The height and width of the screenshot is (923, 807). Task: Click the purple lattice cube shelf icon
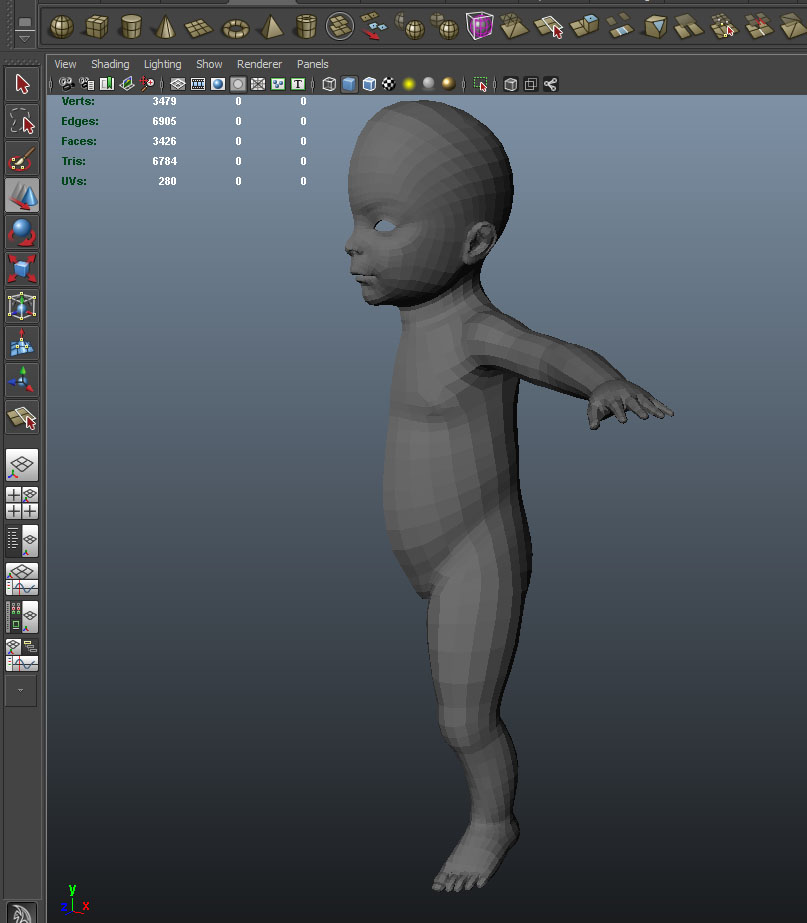click(480, 26)
